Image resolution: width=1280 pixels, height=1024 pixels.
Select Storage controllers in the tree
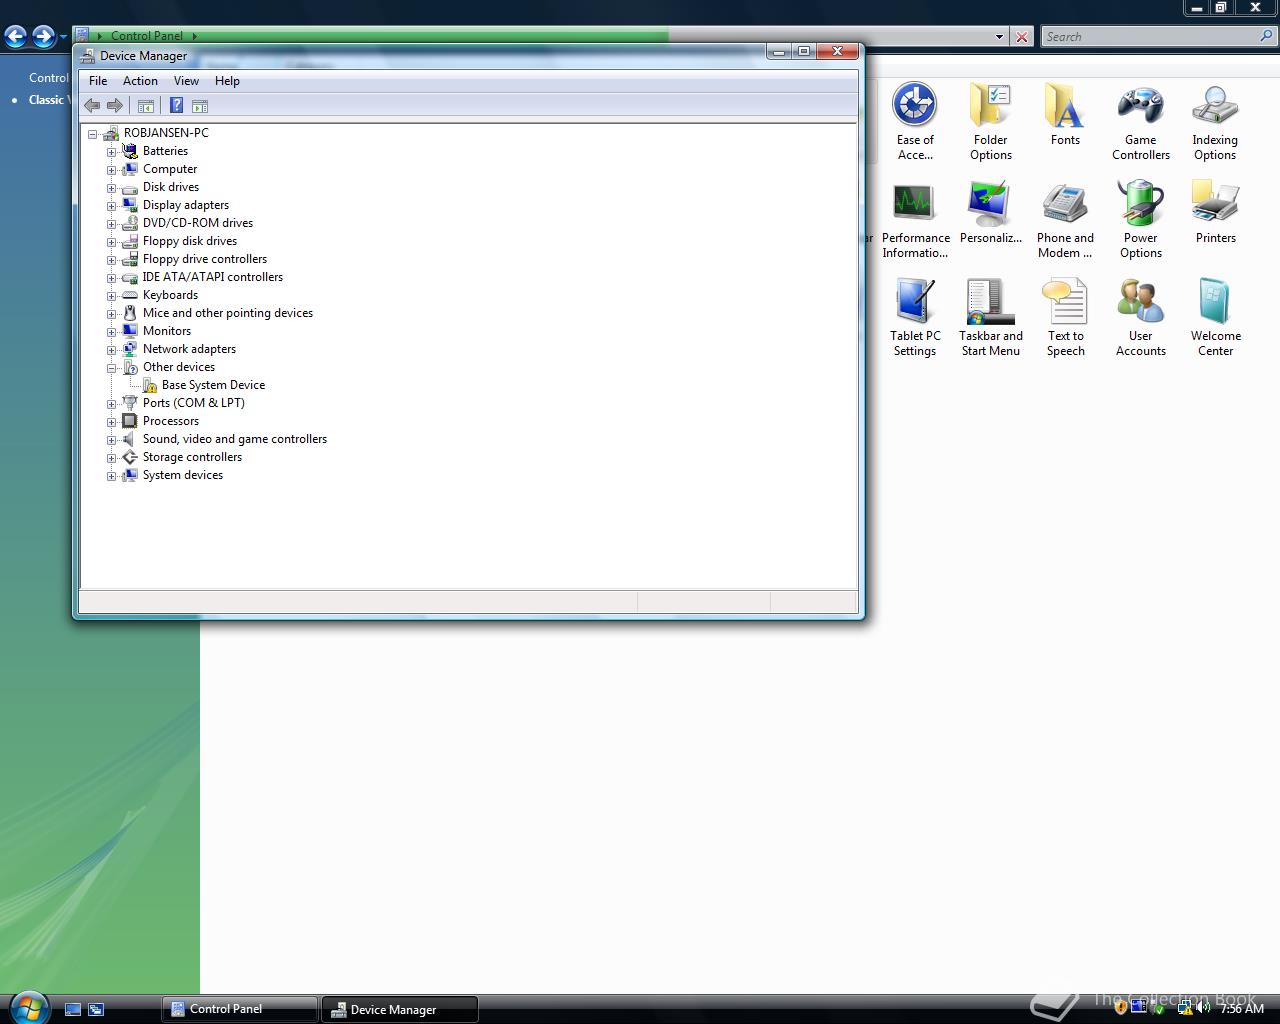point(192,457)
